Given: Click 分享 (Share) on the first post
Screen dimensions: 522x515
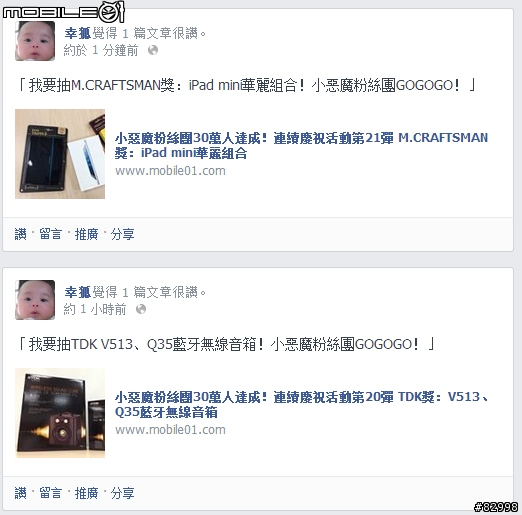Looking at the screenshot, I should click(122, 234).
